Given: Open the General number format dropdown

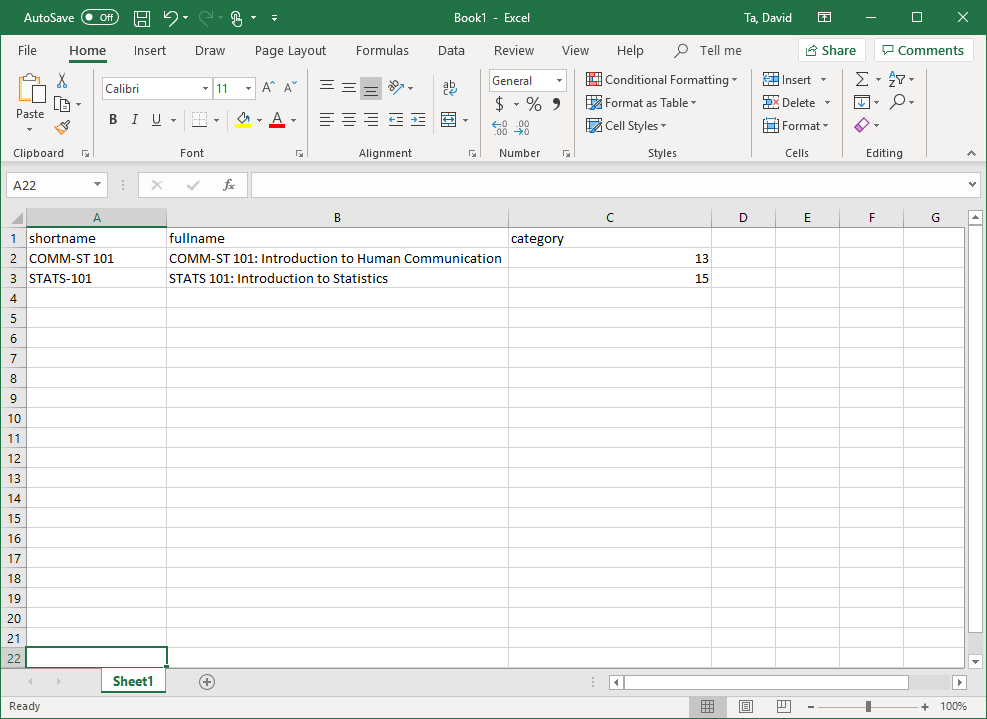Looking at the screenshot, I should pos(559,81).
